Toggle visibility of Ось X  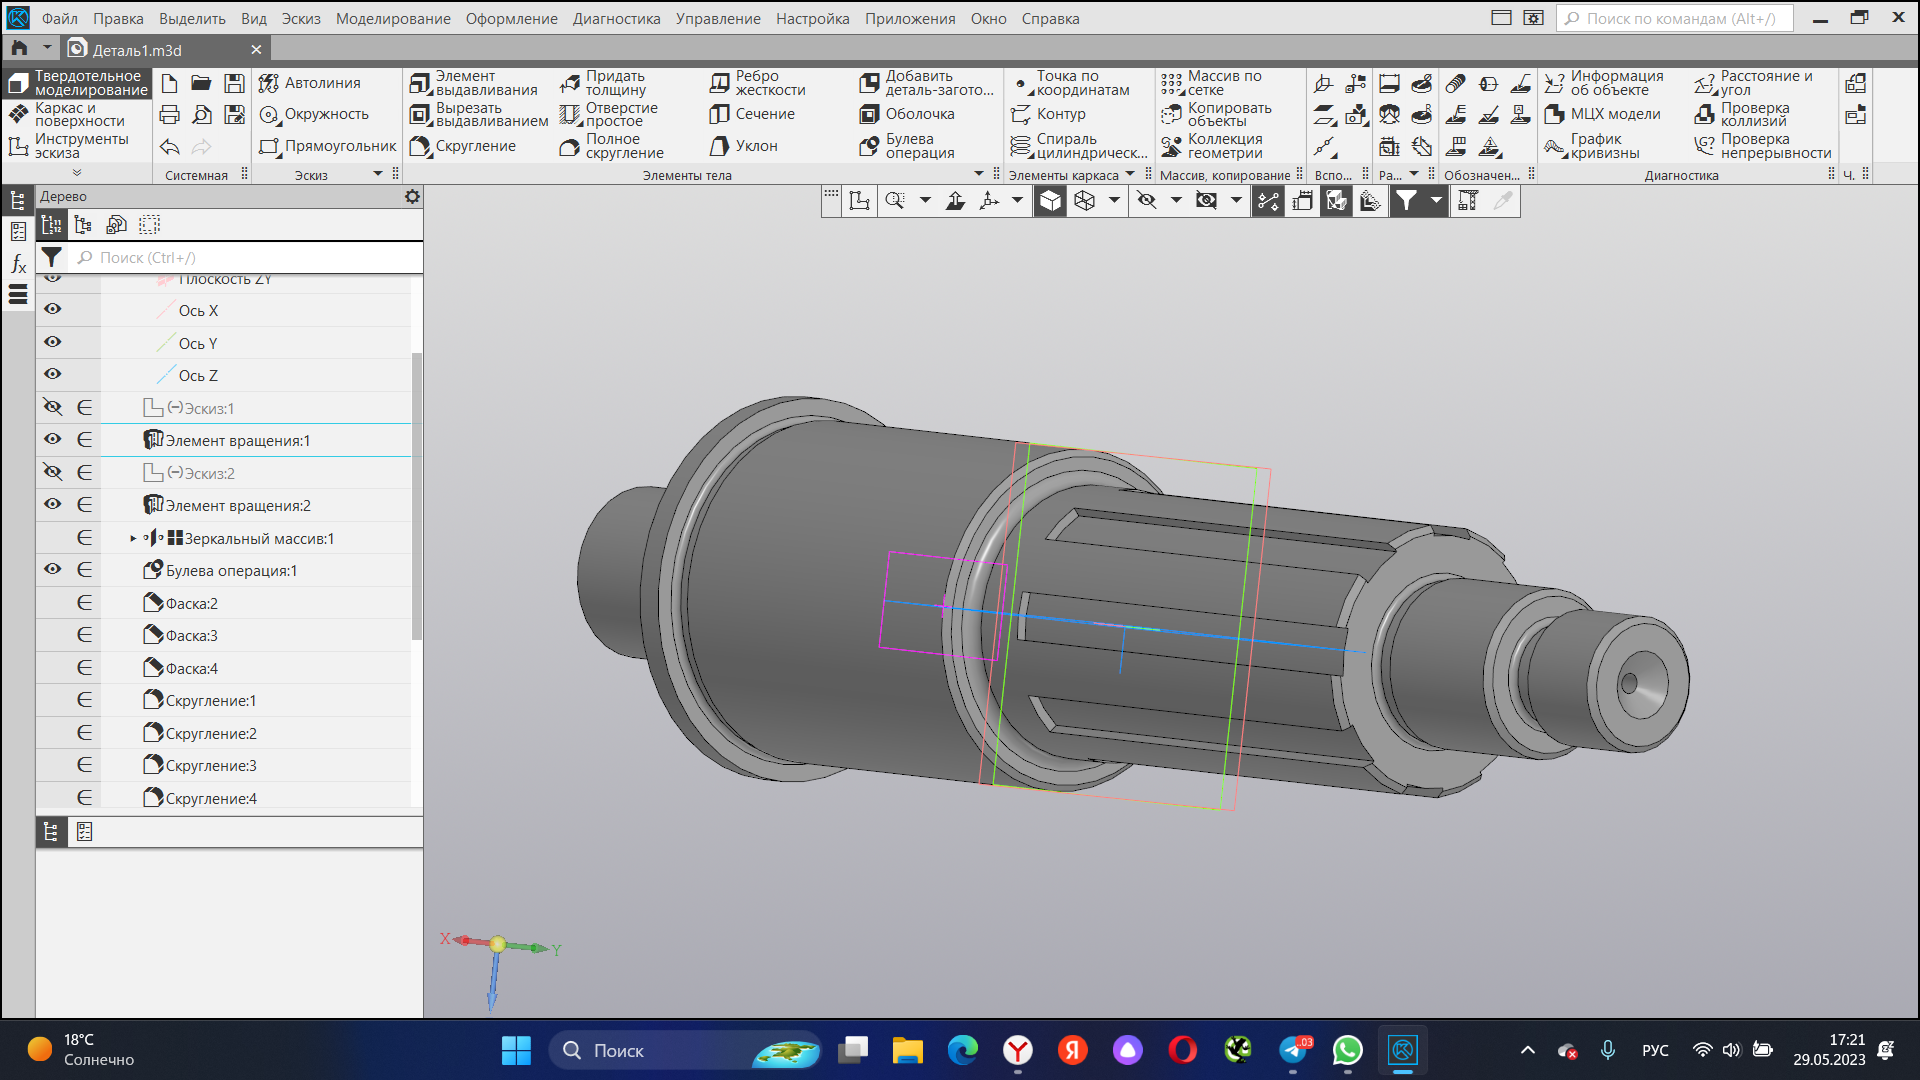click(53, 310)
